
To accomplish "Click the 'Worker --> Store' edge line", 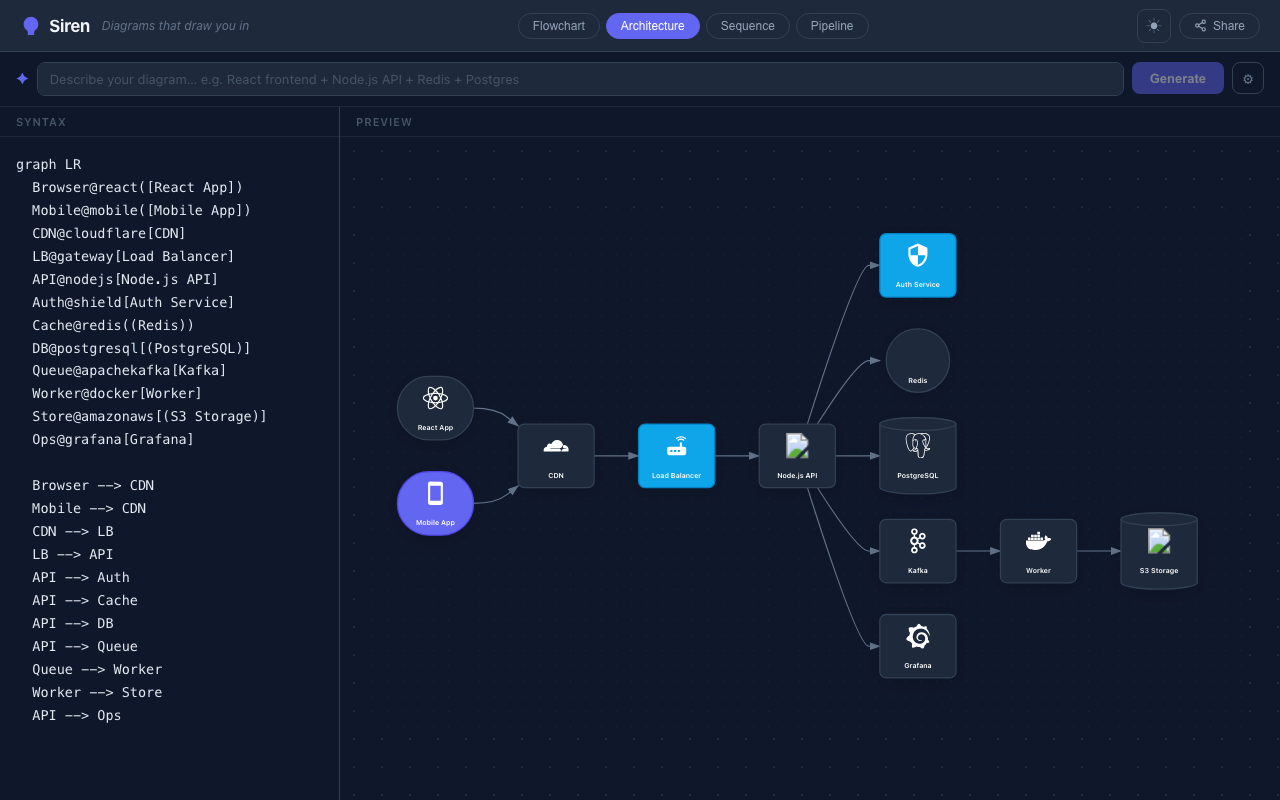I will click(x=97, y=692).
